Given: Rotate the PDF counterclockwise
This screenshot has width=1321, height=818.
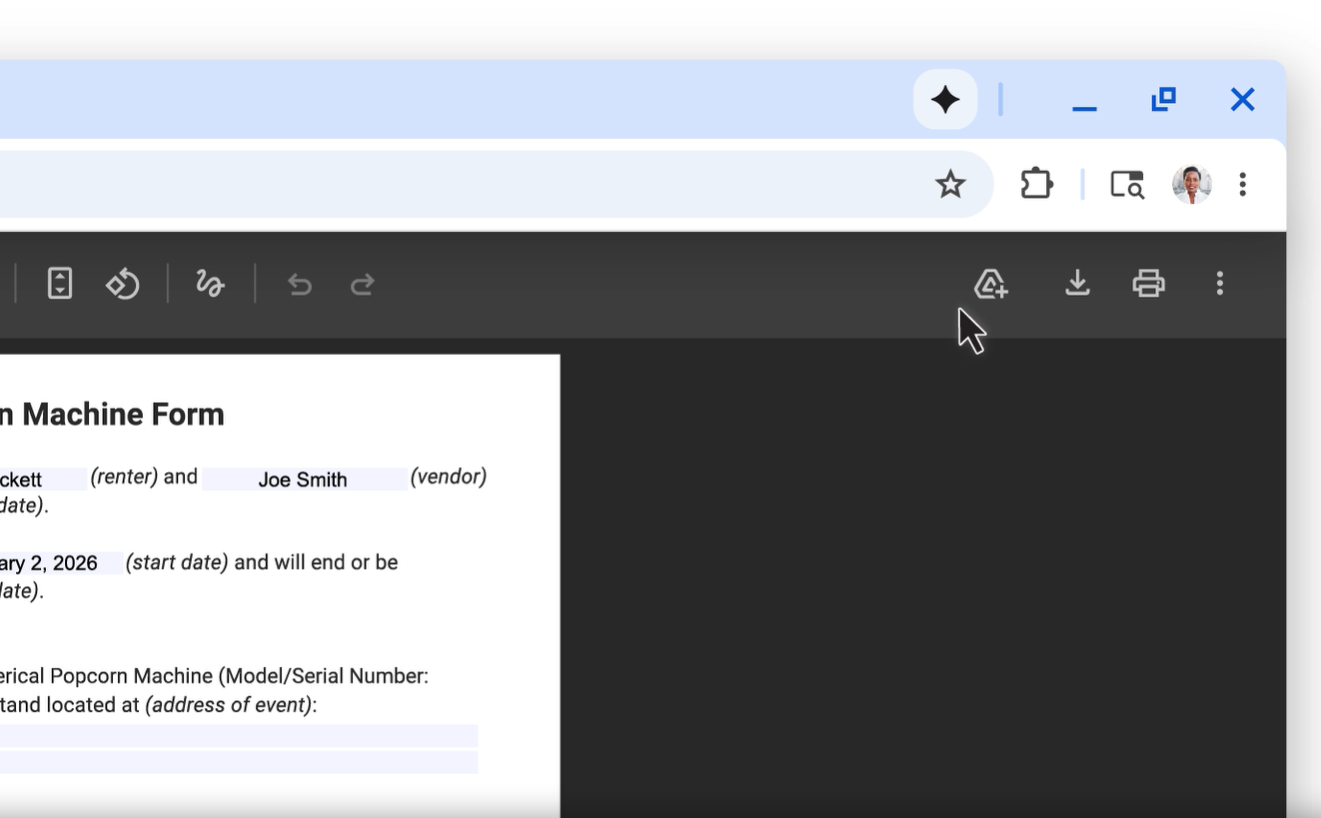Looking at the screenshot, I should (x=122, y=284).
